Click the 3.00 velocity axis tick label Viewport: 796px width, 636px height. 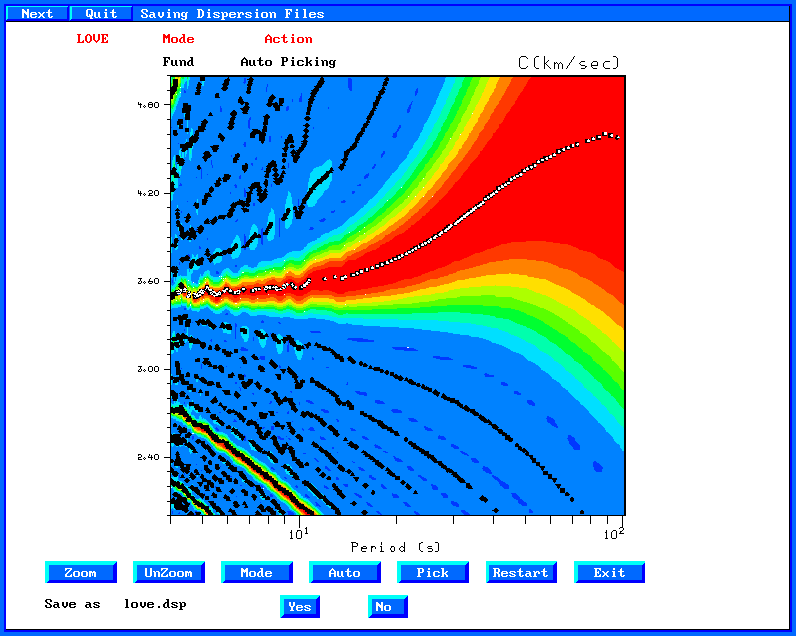point(148,369)
